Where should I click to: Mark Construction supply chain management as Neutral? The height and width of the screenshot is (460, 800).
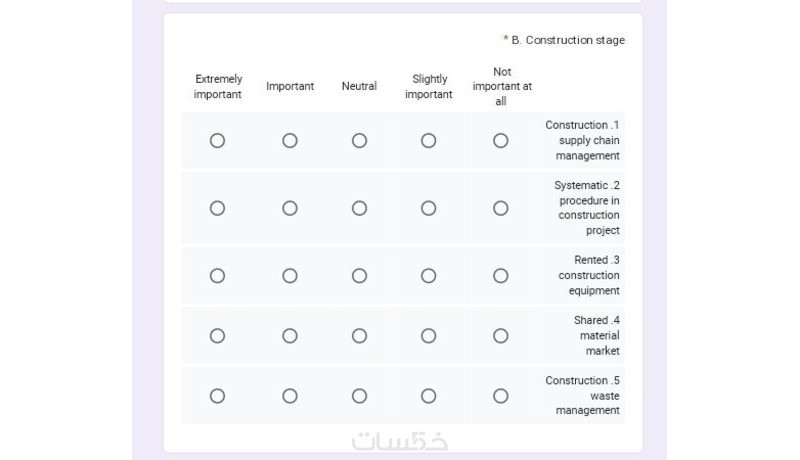click(x=359, y=140)
